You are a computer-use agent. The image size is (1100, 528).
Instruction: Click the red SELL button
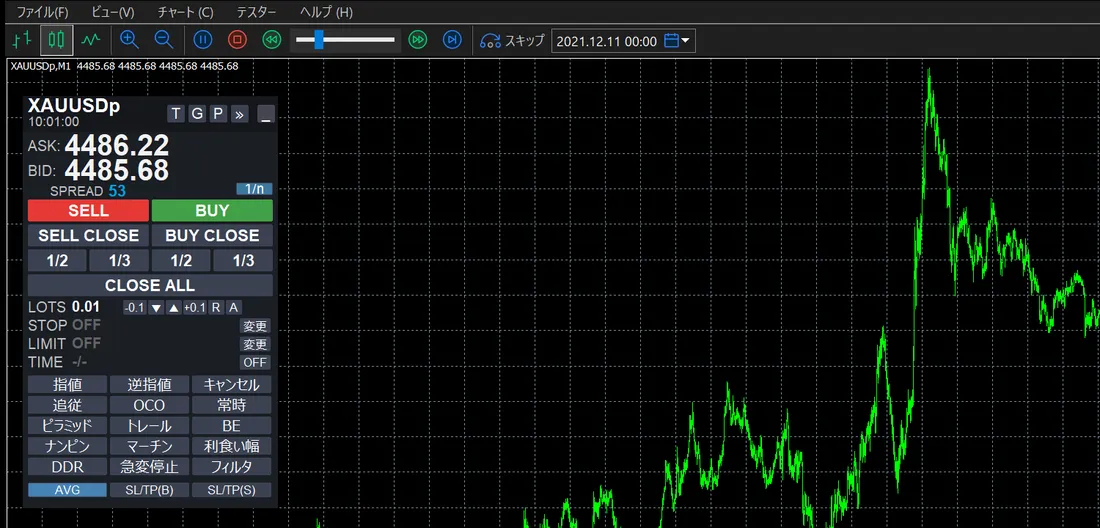click(88, 210)
